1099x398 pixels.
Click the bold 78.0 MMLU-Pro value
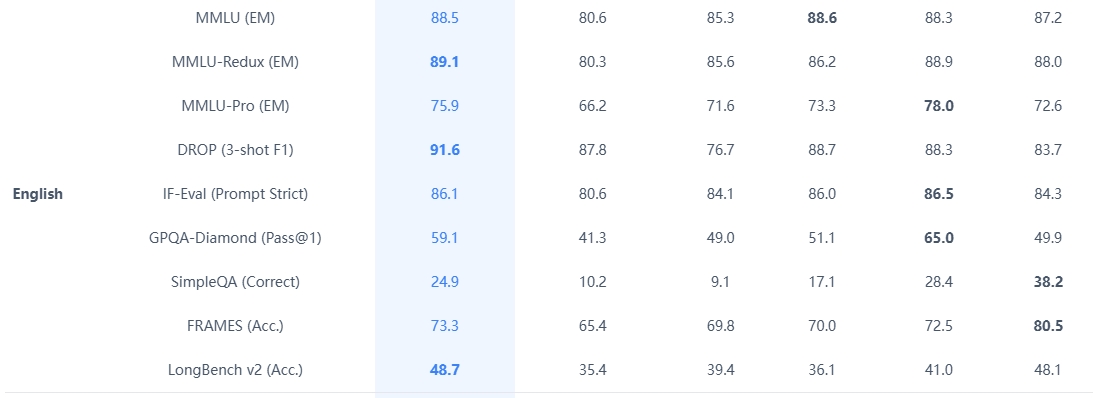coord(938,107)
